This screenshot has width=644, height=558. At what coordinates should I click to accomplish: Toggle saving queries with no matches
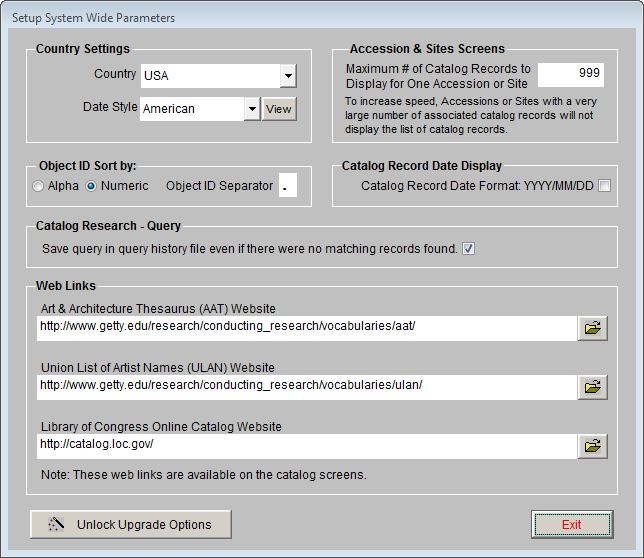tap(468, 248)
